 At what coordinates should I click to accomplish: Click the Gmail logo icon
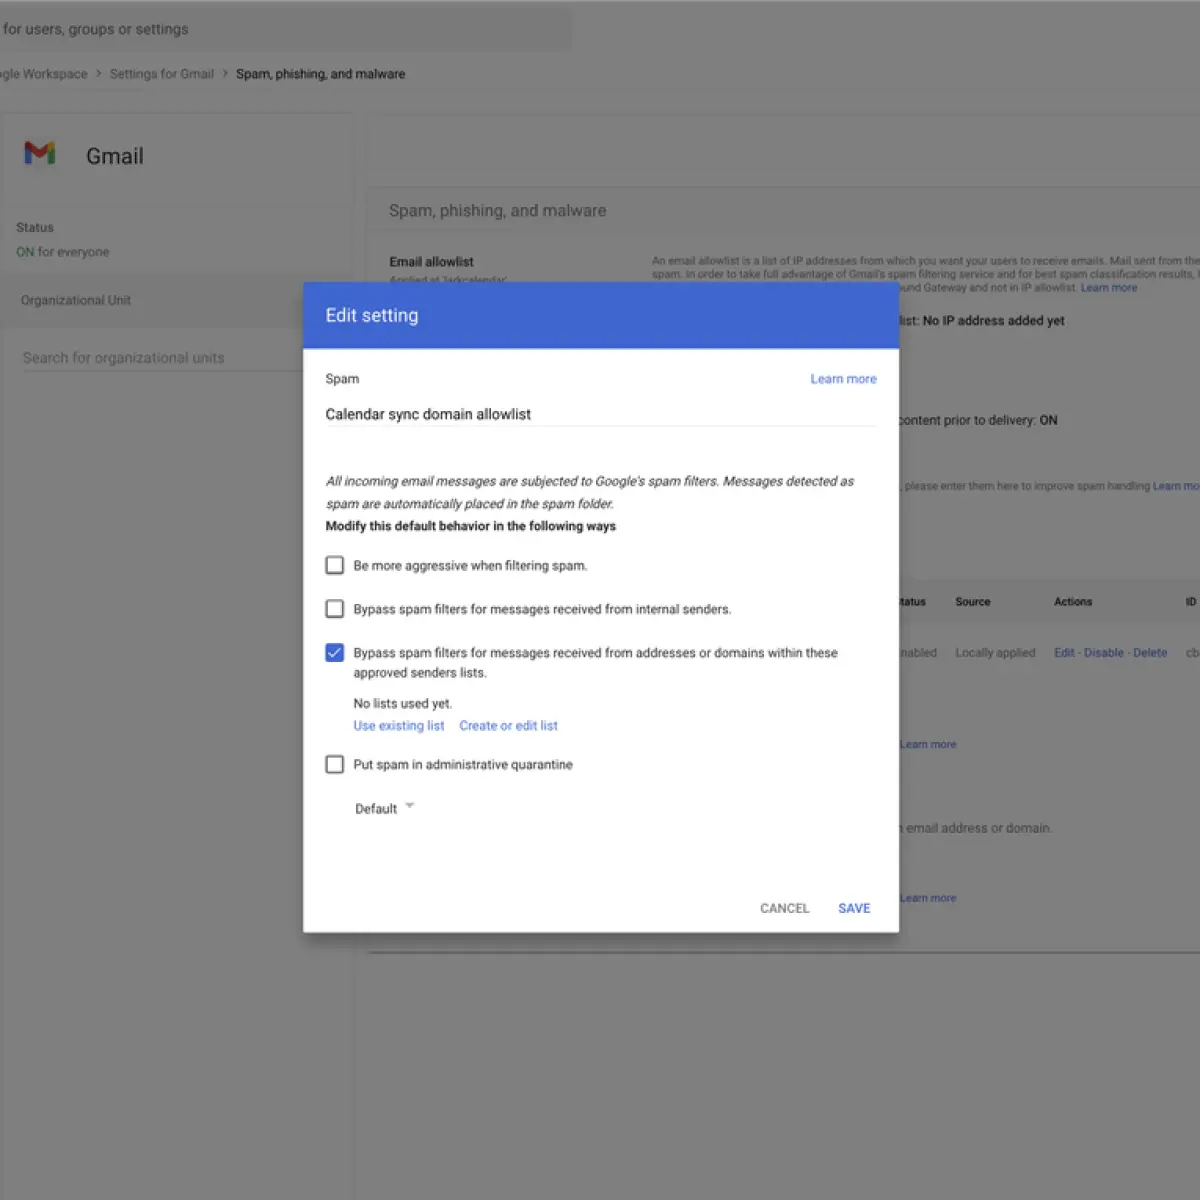40,153
